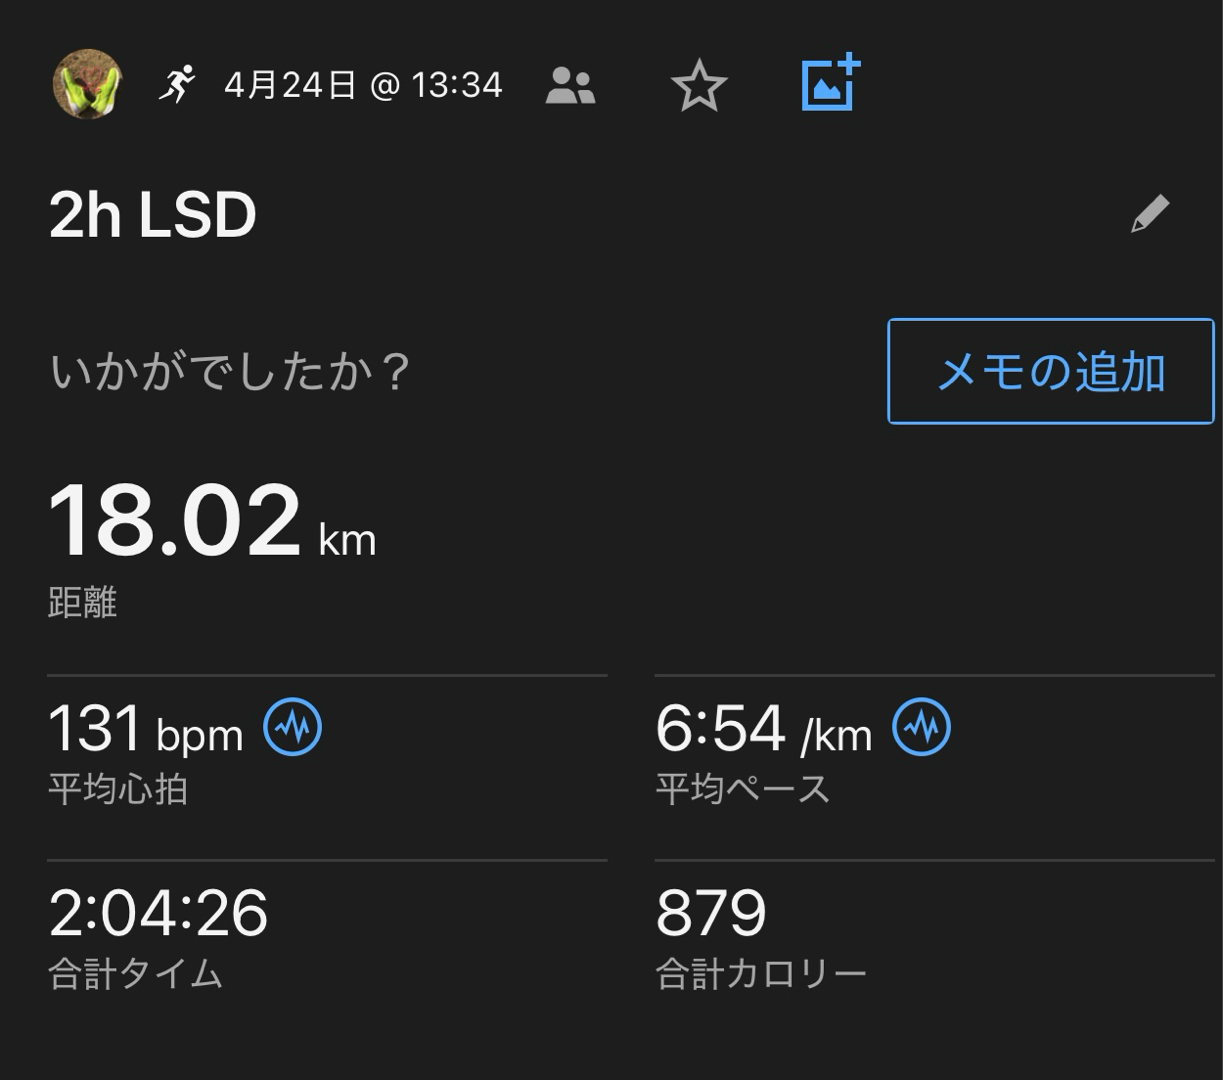Tap the 2h LSD activity title

(x=153, y=215)
